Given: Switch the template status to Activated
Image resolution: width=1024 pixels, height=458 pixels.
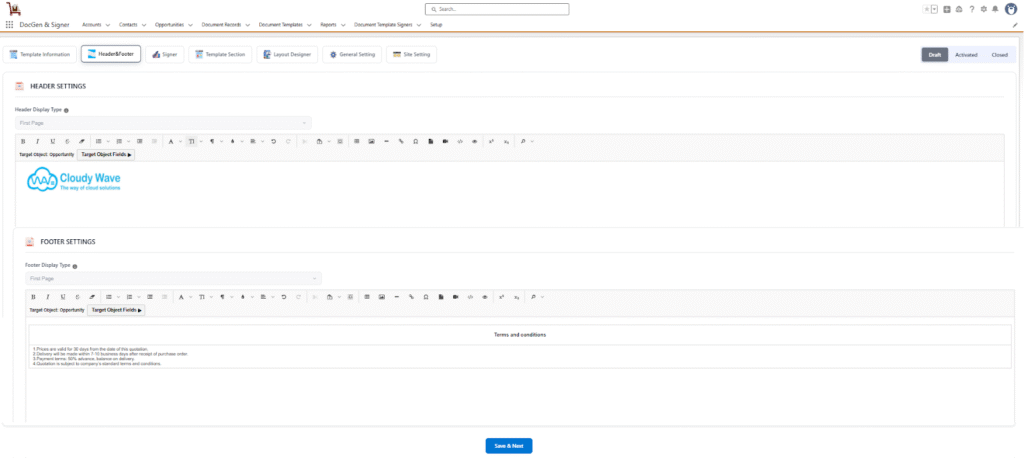Looking at the screenshot, I should coord(966,55).
